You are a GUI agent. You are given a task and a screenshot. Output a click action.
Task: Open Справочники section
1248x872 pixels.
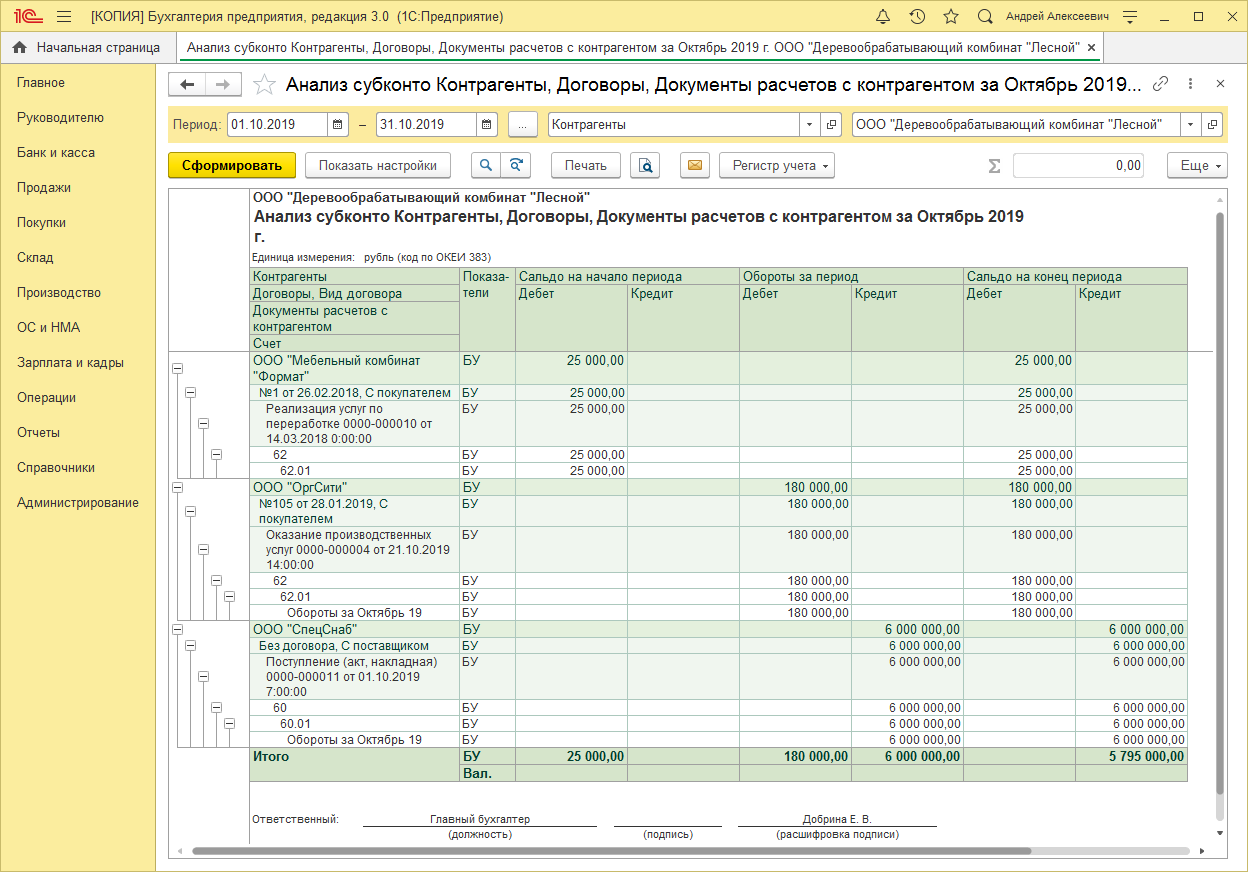[56, 468]
